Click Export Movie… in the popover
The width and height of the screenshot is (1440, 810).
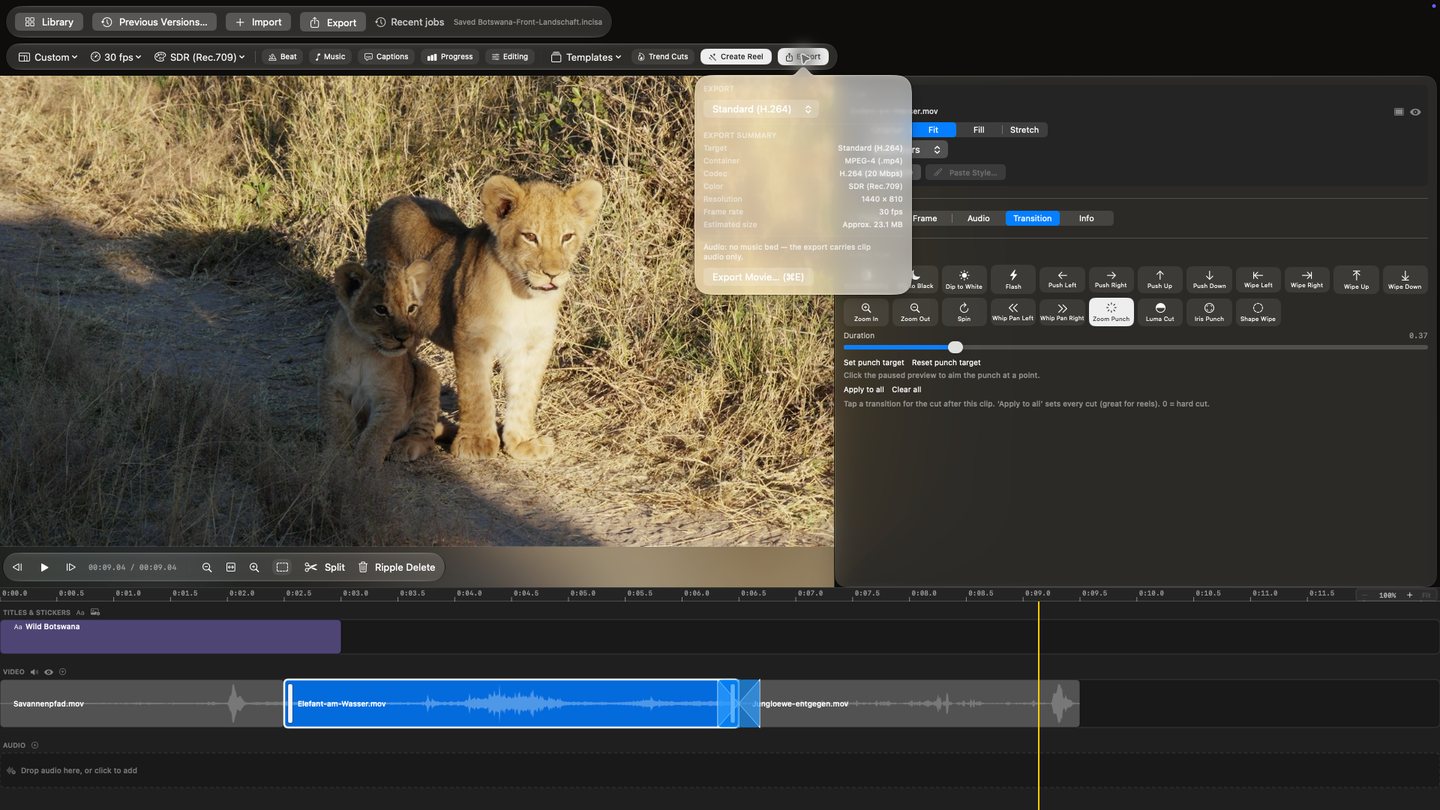click(x=758, y=277)
